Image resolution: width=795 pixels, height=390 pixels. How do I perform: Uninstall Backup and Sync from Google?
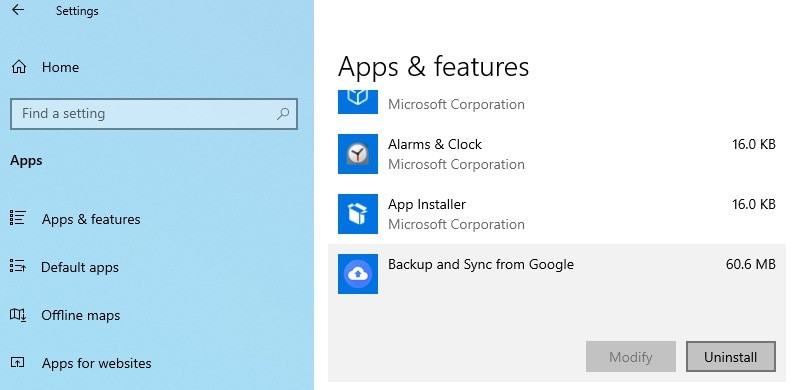pos(731,357)
